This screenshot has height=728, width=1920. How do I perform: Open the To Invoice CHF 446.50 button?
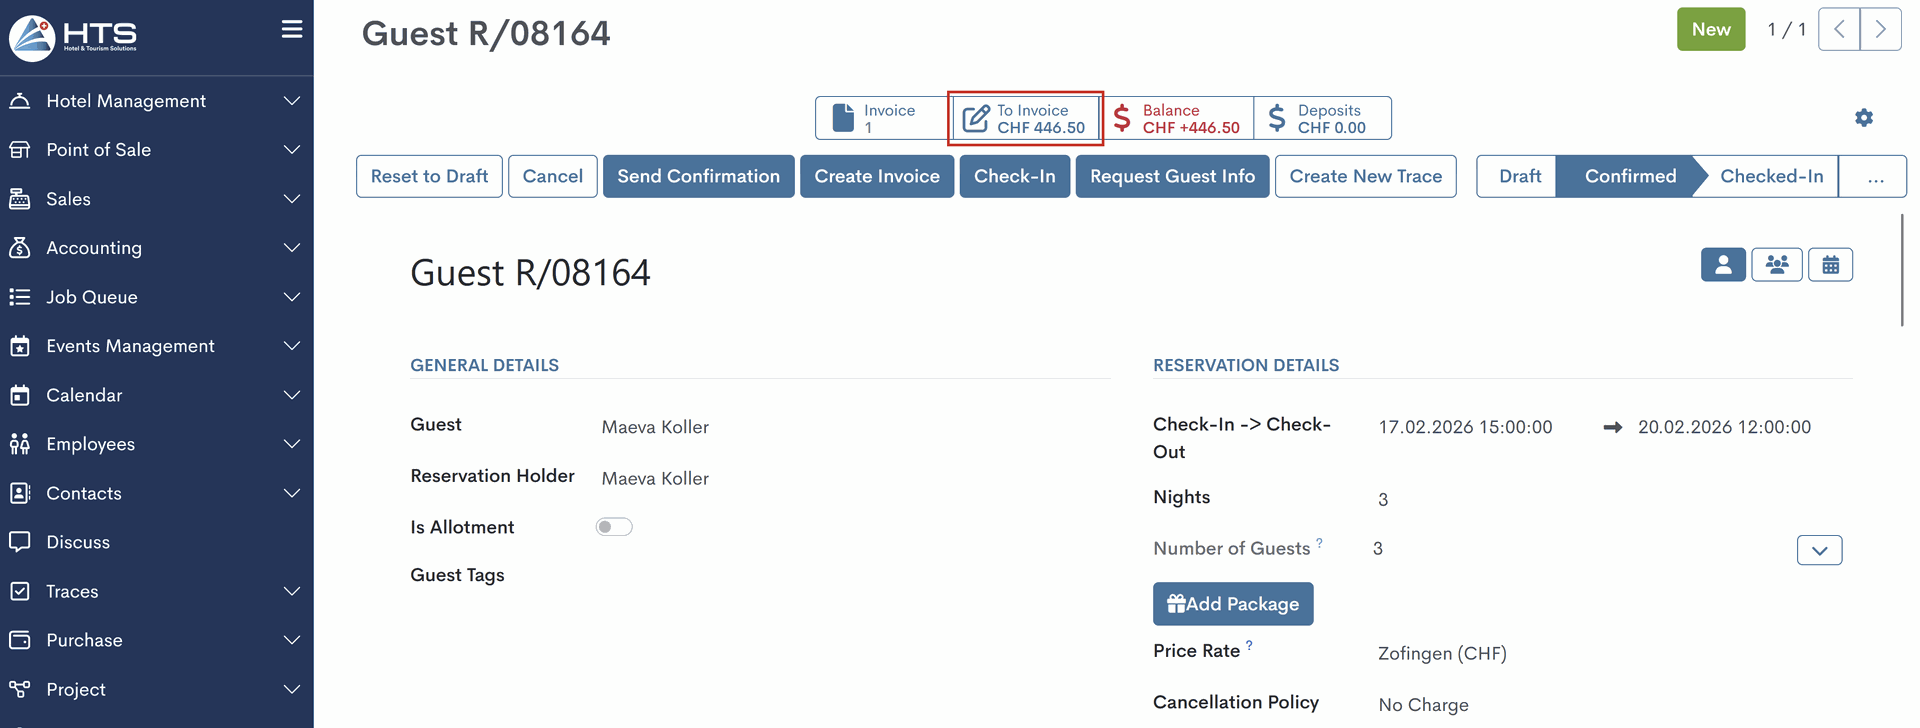pyautogui.click(x=1025, y=118)
